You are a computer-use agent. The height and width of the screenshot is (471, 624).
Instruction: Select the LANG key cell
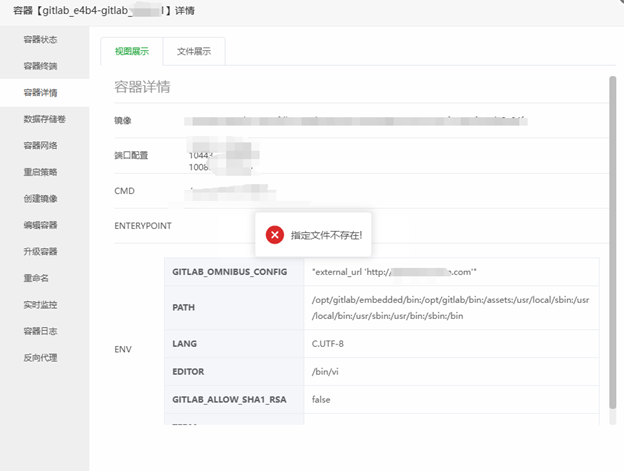(x=234, y=344)
